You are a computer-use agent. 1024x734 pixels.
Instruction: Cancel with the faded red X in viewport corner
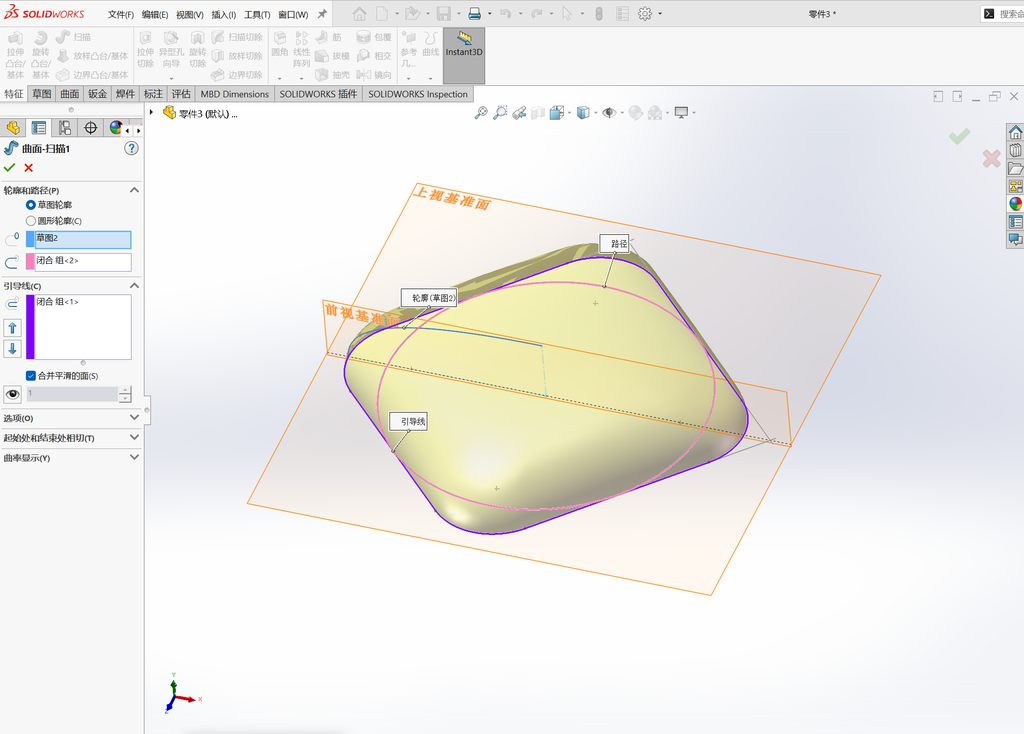[991, 158]
